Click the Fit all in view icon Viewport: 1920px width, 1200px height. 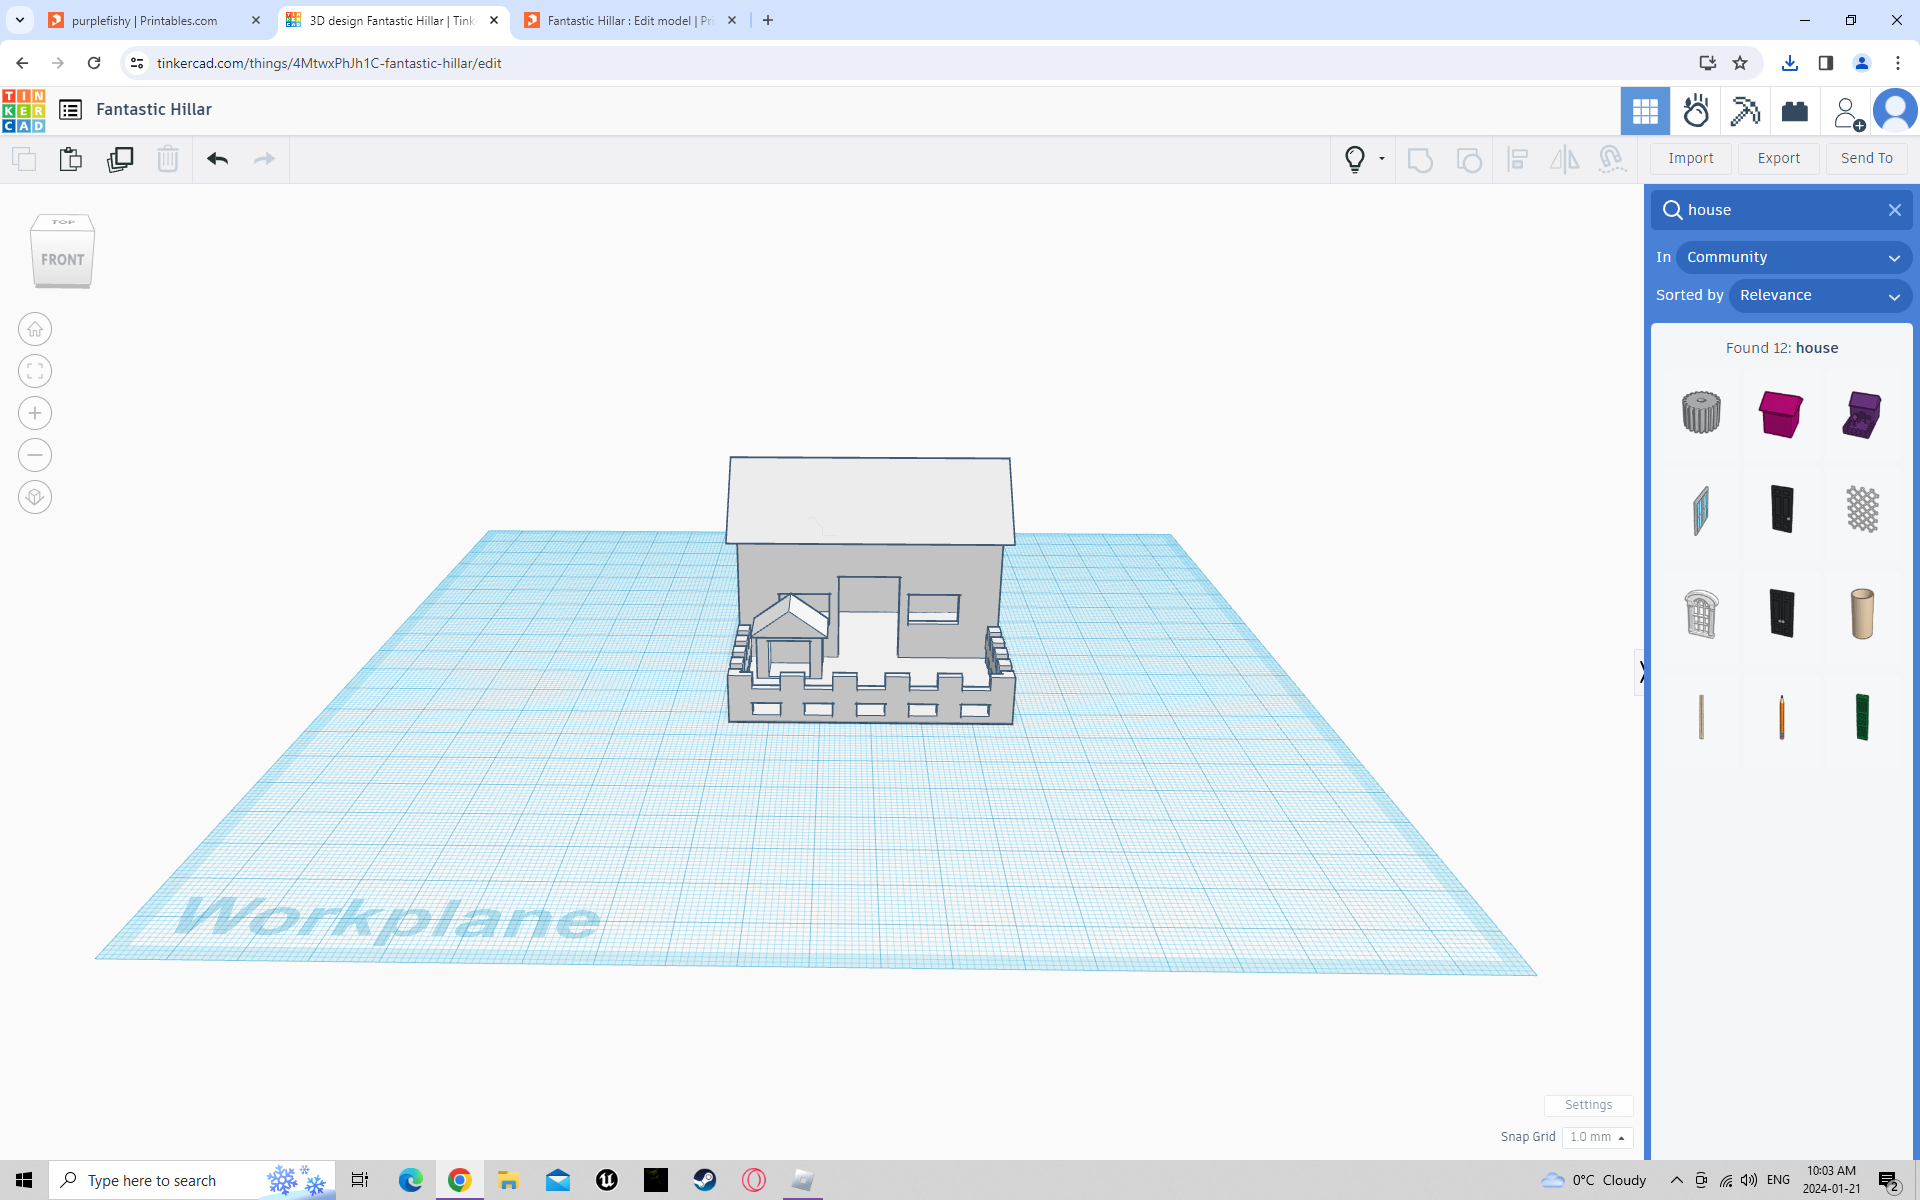[x=35, y=371]
